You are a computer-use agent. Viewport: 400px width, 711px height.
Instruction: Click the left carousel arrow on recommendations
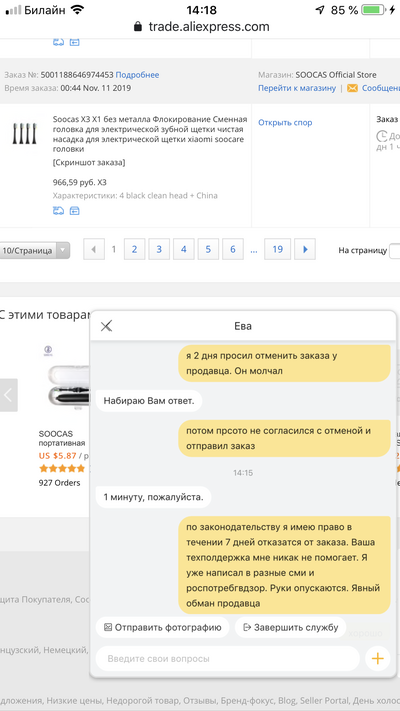point(9,395)
